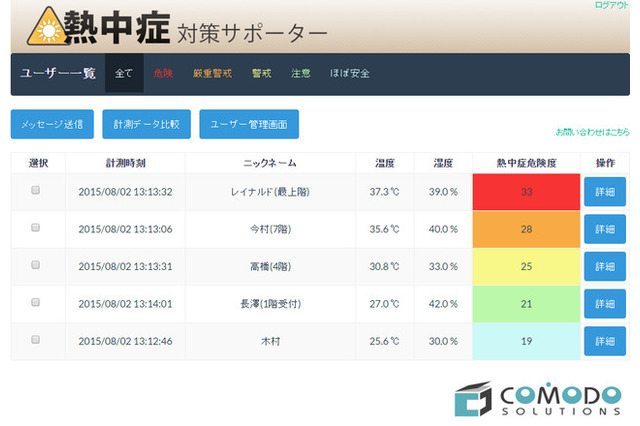Click humidity value 42.0 %
Screen dimensions: 640x426
tap(443, 304)
